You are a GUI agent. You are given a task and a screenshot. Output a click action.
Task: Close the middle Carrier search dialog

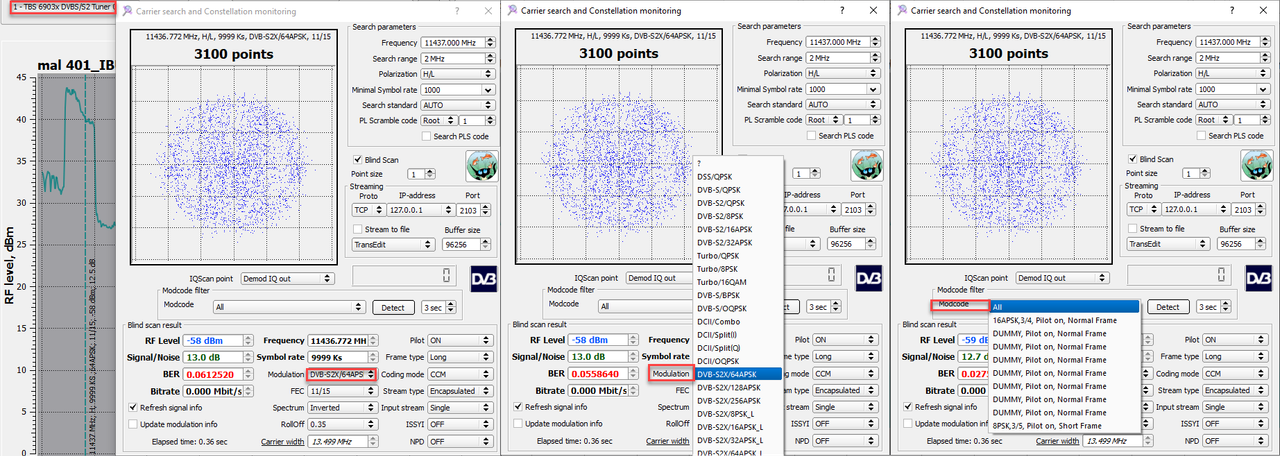click(871, 11)
